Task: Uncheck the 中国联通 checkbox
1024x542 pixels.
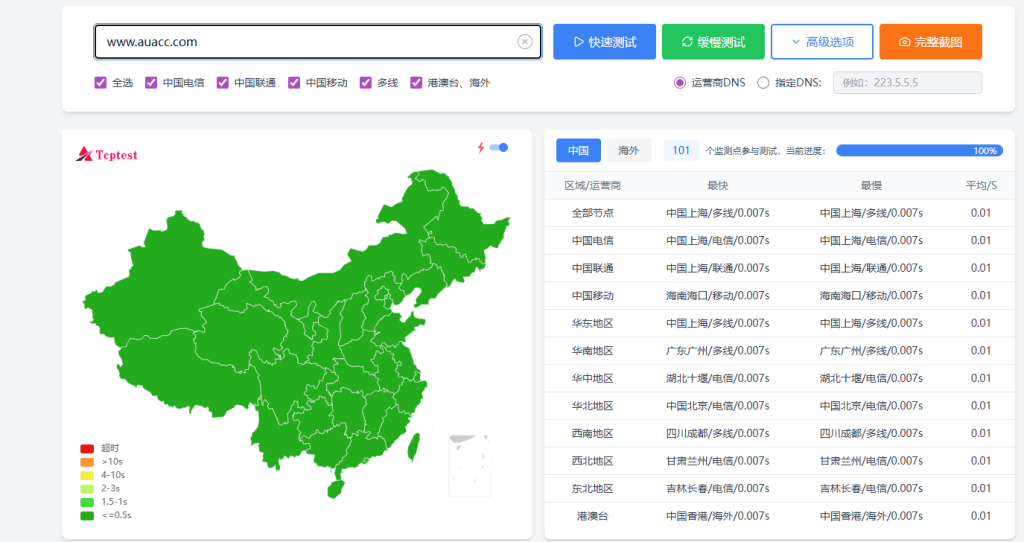Action: 223,82
